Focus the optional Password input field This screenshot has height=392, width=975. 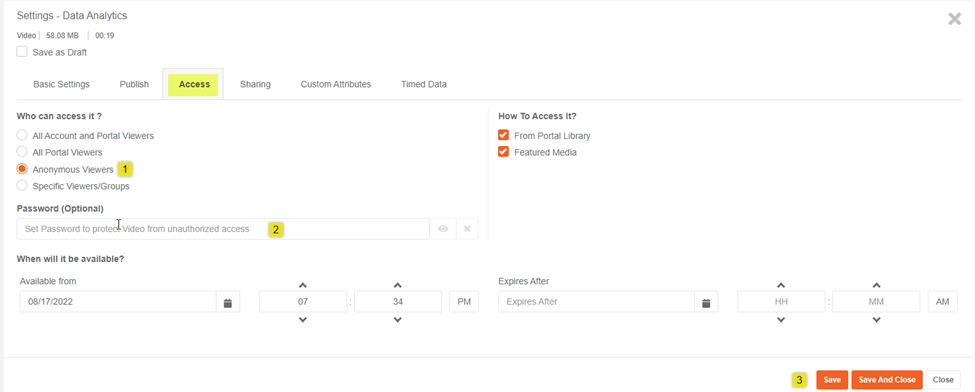223,229
